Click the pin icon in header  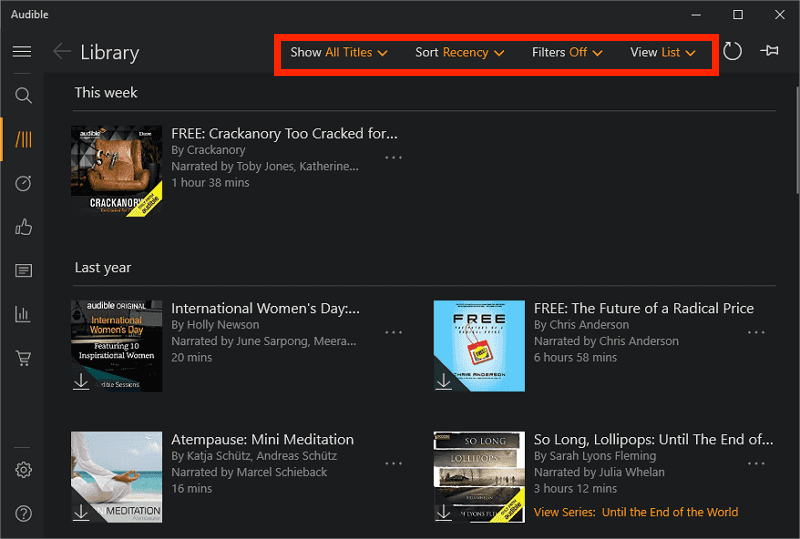point(769,51)
